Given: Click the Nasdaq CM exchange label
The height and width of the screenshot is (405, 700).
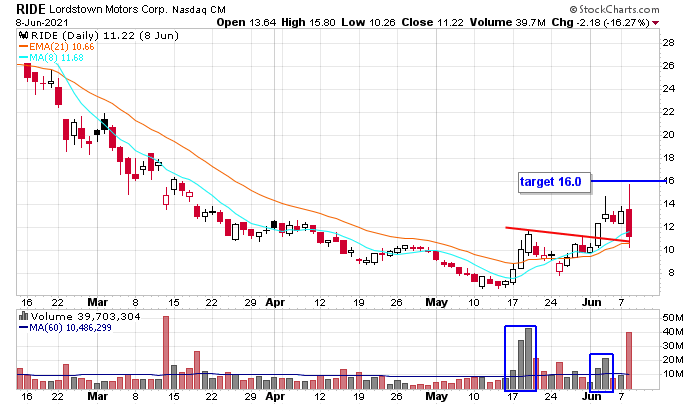Looking at the screenshot, I should pos(199,9).
